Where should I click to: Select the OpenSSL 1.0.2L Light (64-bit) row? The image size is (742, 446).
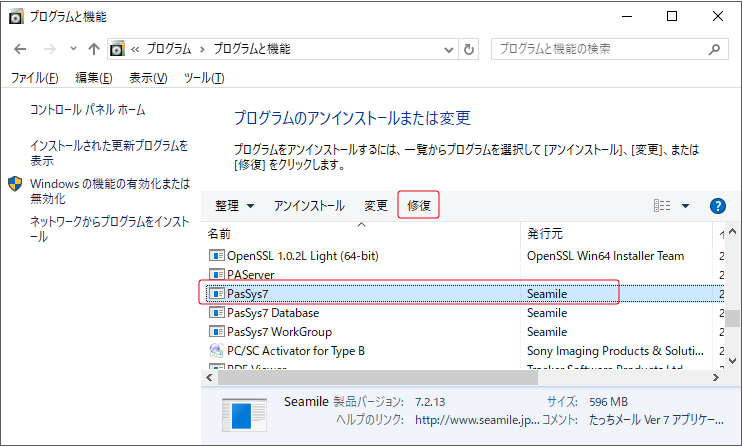click(464, 256)
